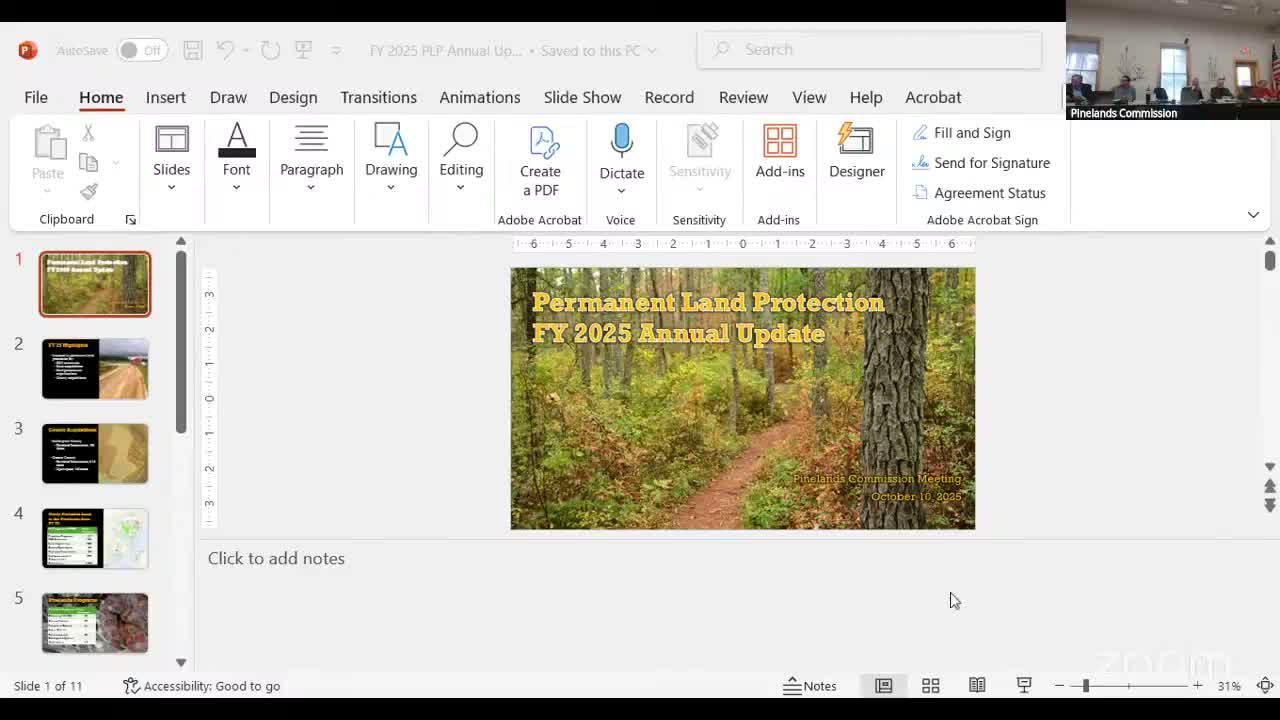Open the Transitions tab
The width and height of the screenshot is (1280, 720).
pos(378,97)
